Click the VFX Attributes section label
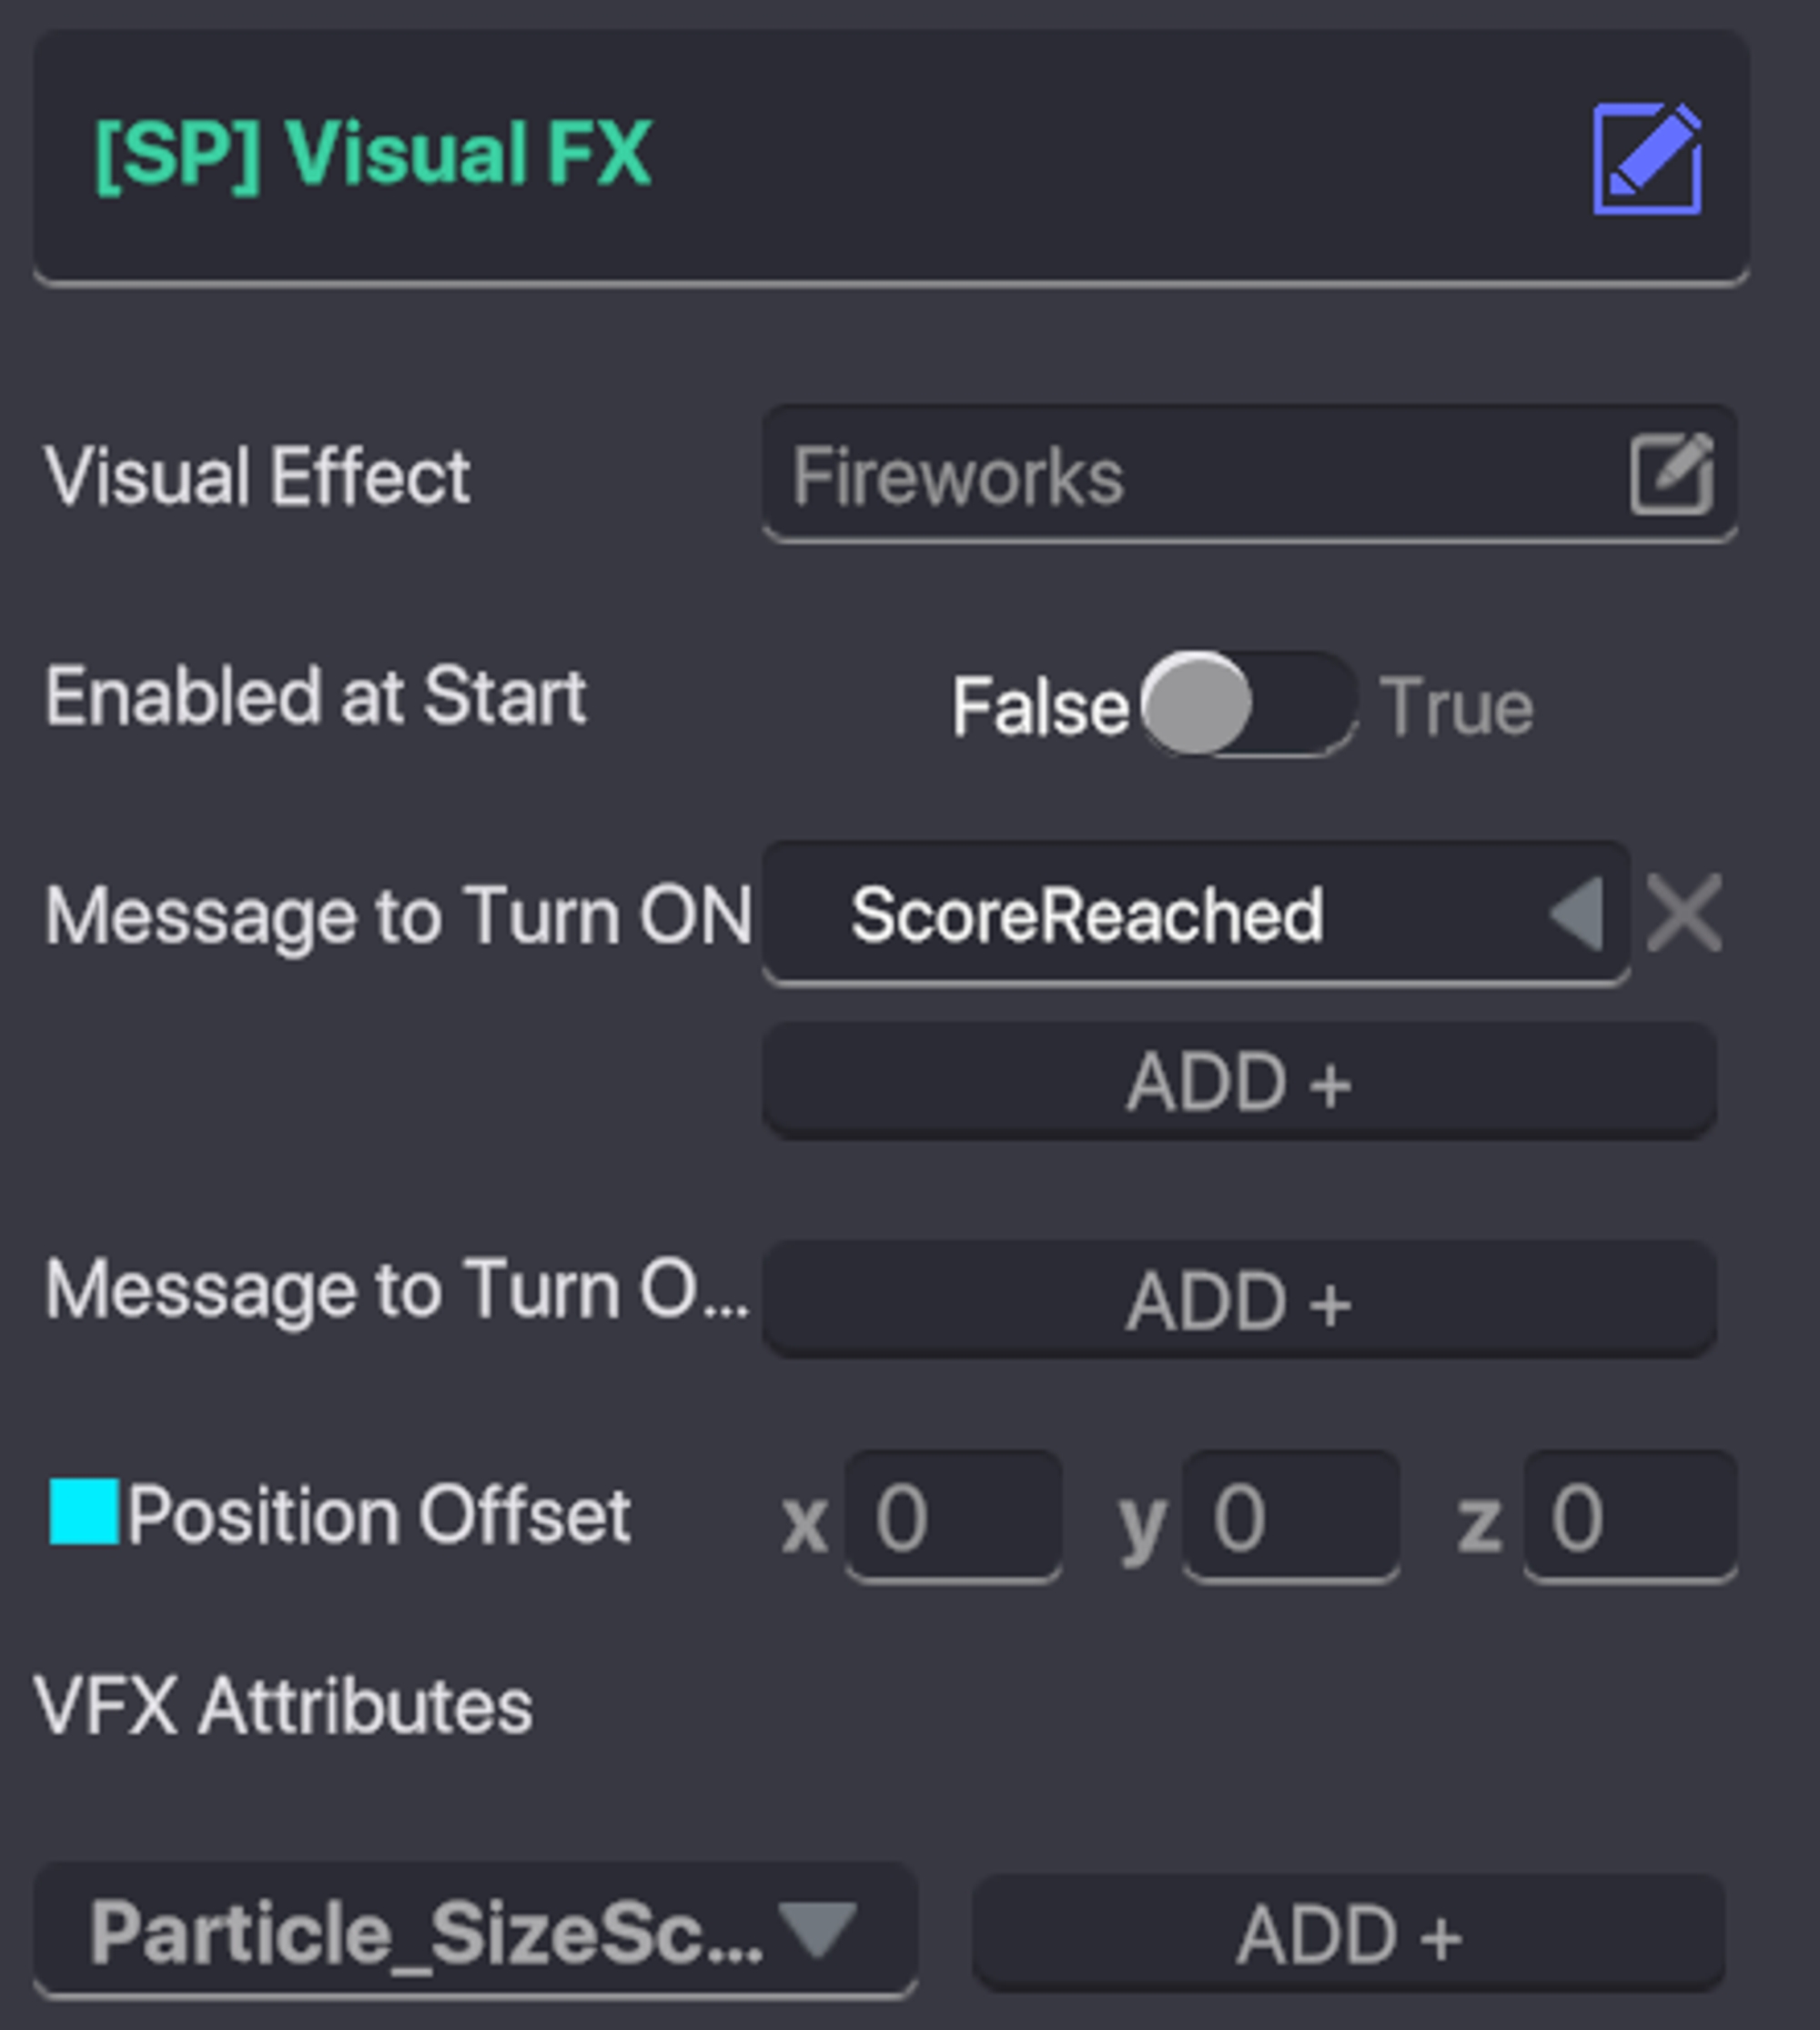Viewport: 1820px width, 2030px height. [x=283, y=1706]
